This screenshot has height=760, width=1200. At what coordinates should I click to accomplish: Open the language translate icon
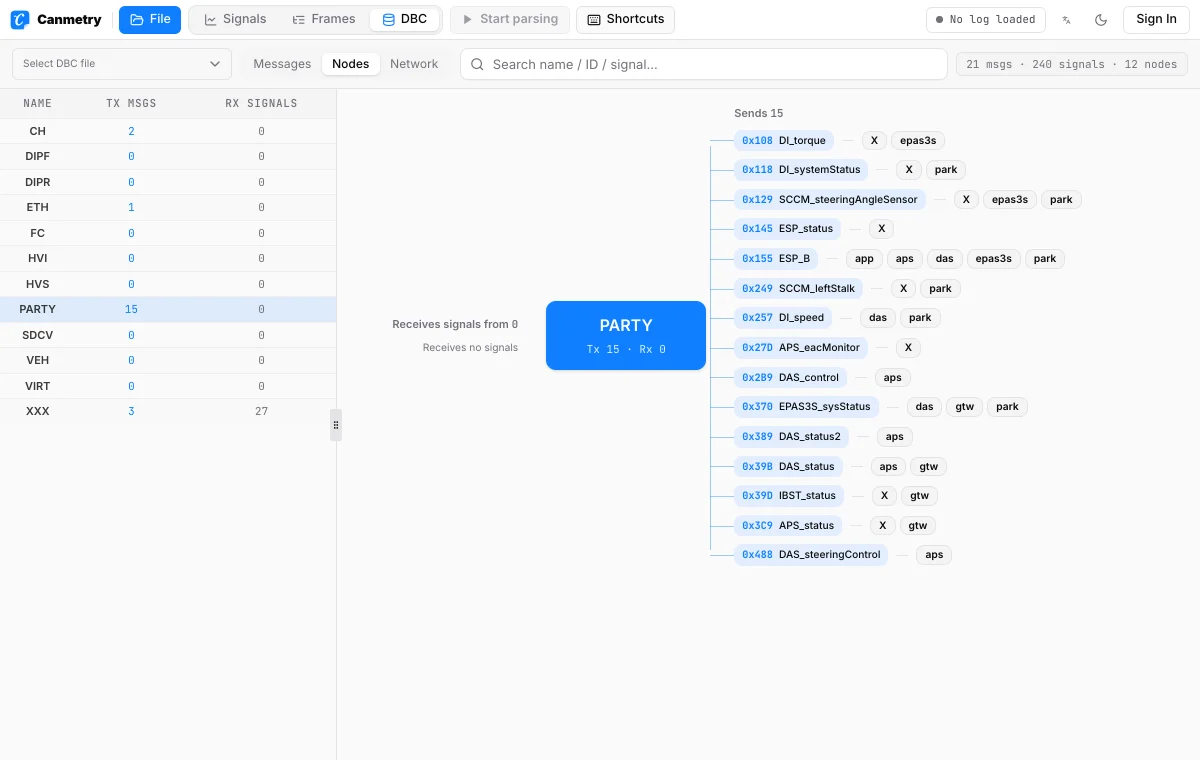click(x=1067, y=19)
